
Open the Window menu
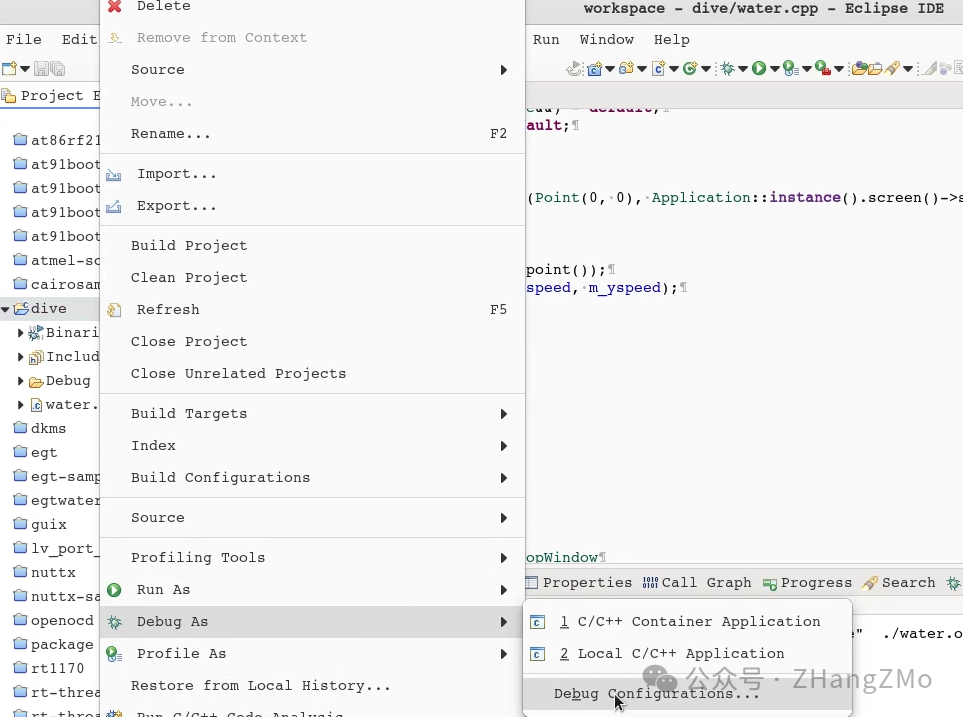pyautogui.click(x=607, y=39)
